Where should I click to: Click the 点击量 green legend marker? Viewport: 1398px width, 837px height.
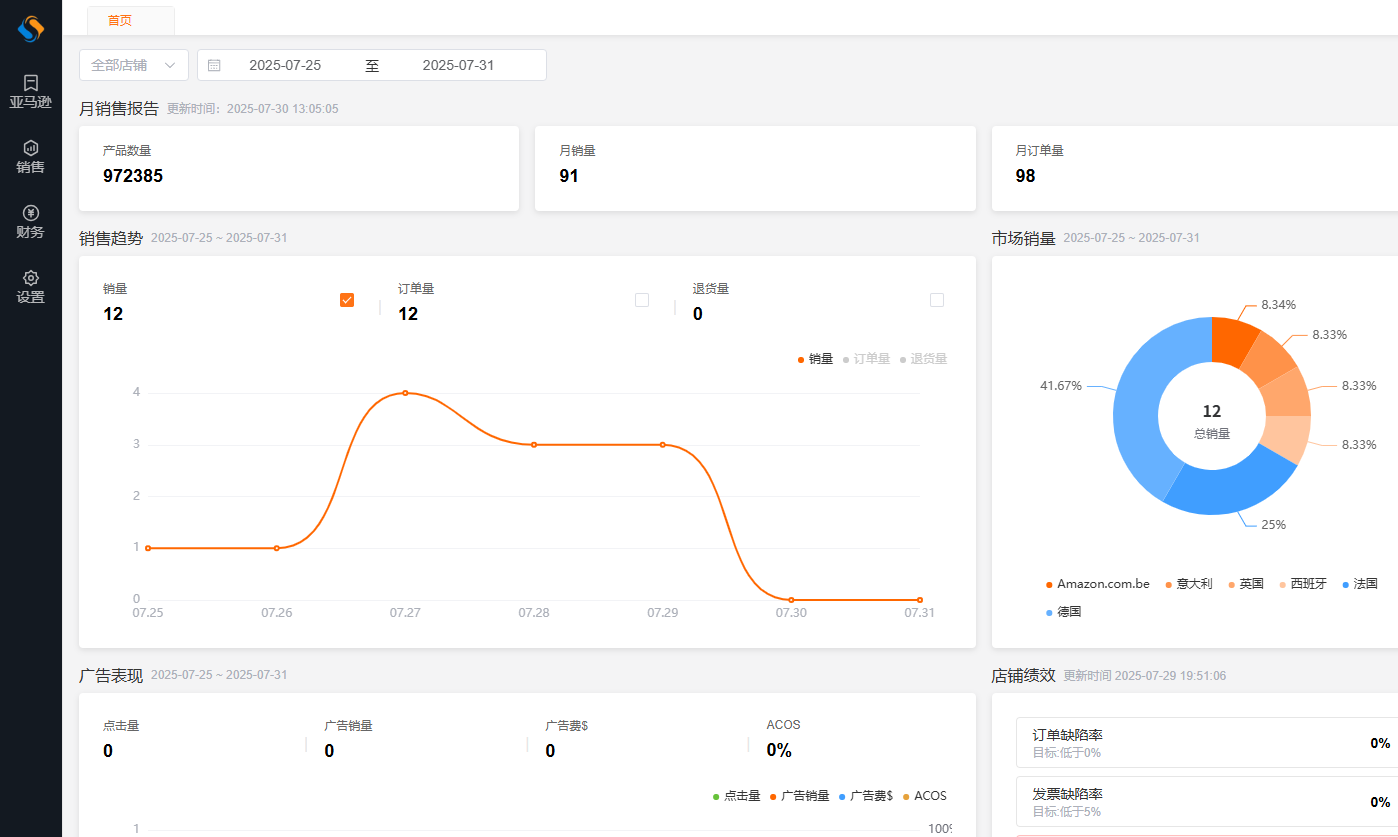click(x=716, y=797)
